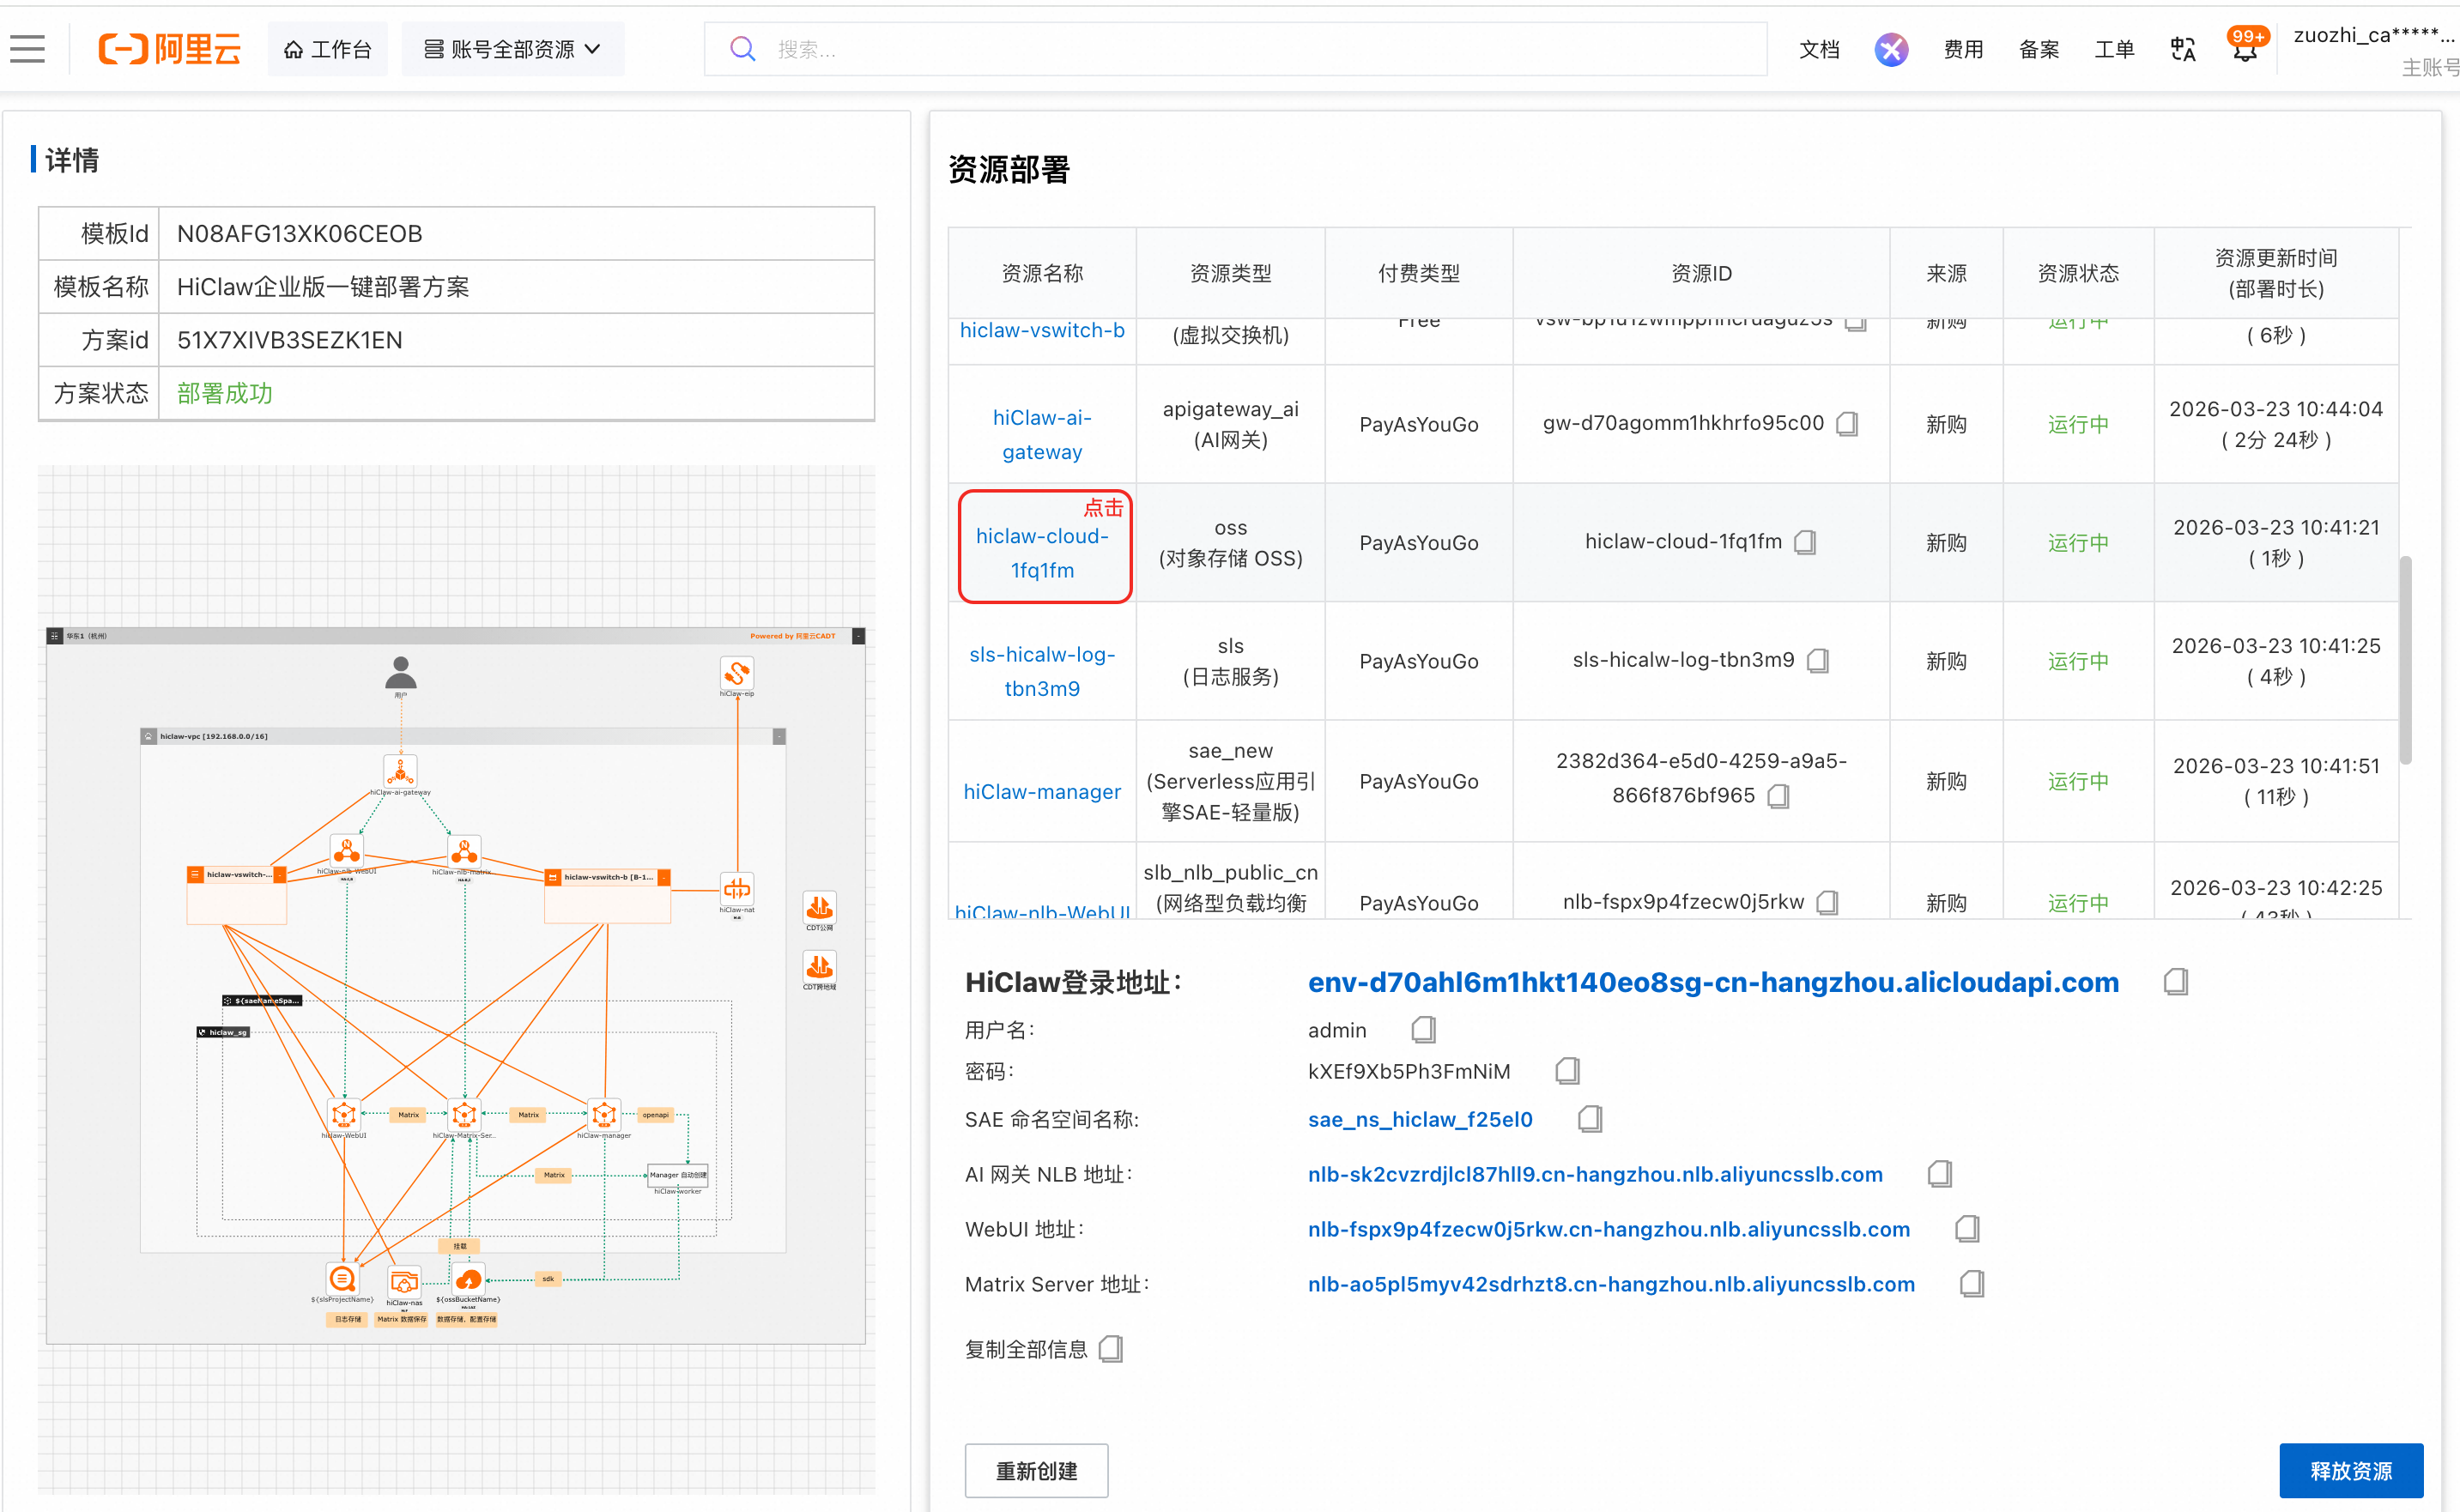Viewport: 2460px width, 1512px height.
Task: Expand 账号全部资源 dropdown
Action: [513, 49]
